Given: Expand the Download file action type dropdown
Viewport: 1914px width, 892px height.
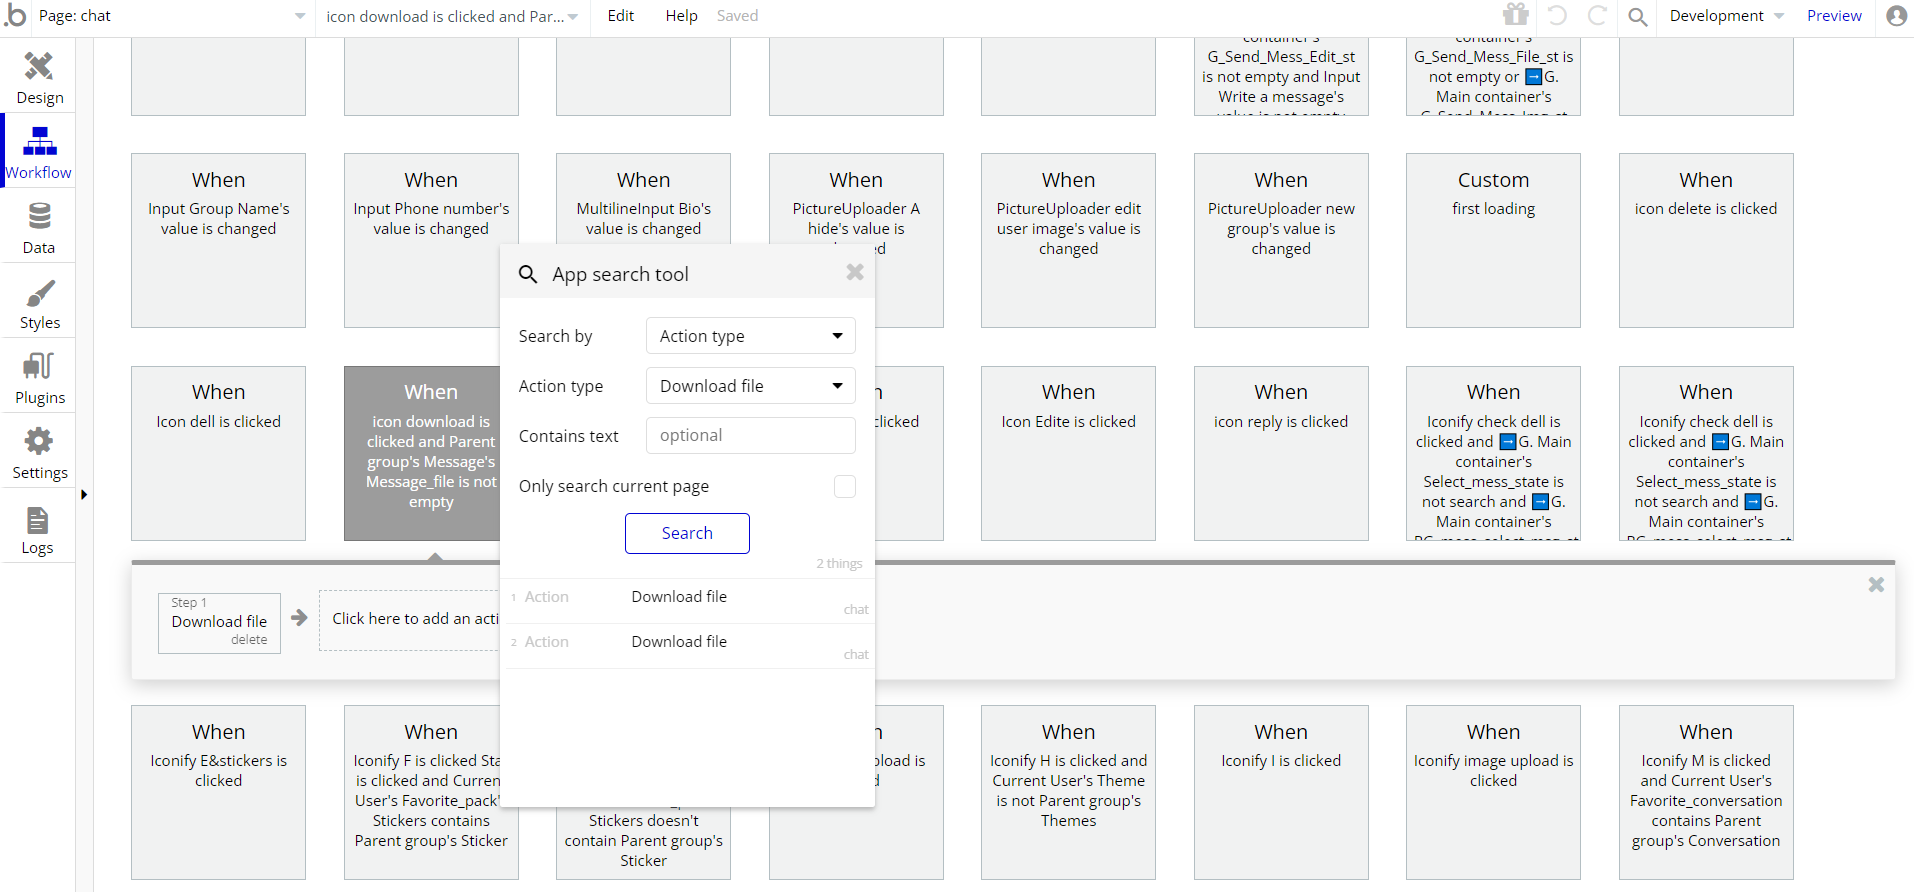Looking at the screenshot, I should click(x=750, y=386).
